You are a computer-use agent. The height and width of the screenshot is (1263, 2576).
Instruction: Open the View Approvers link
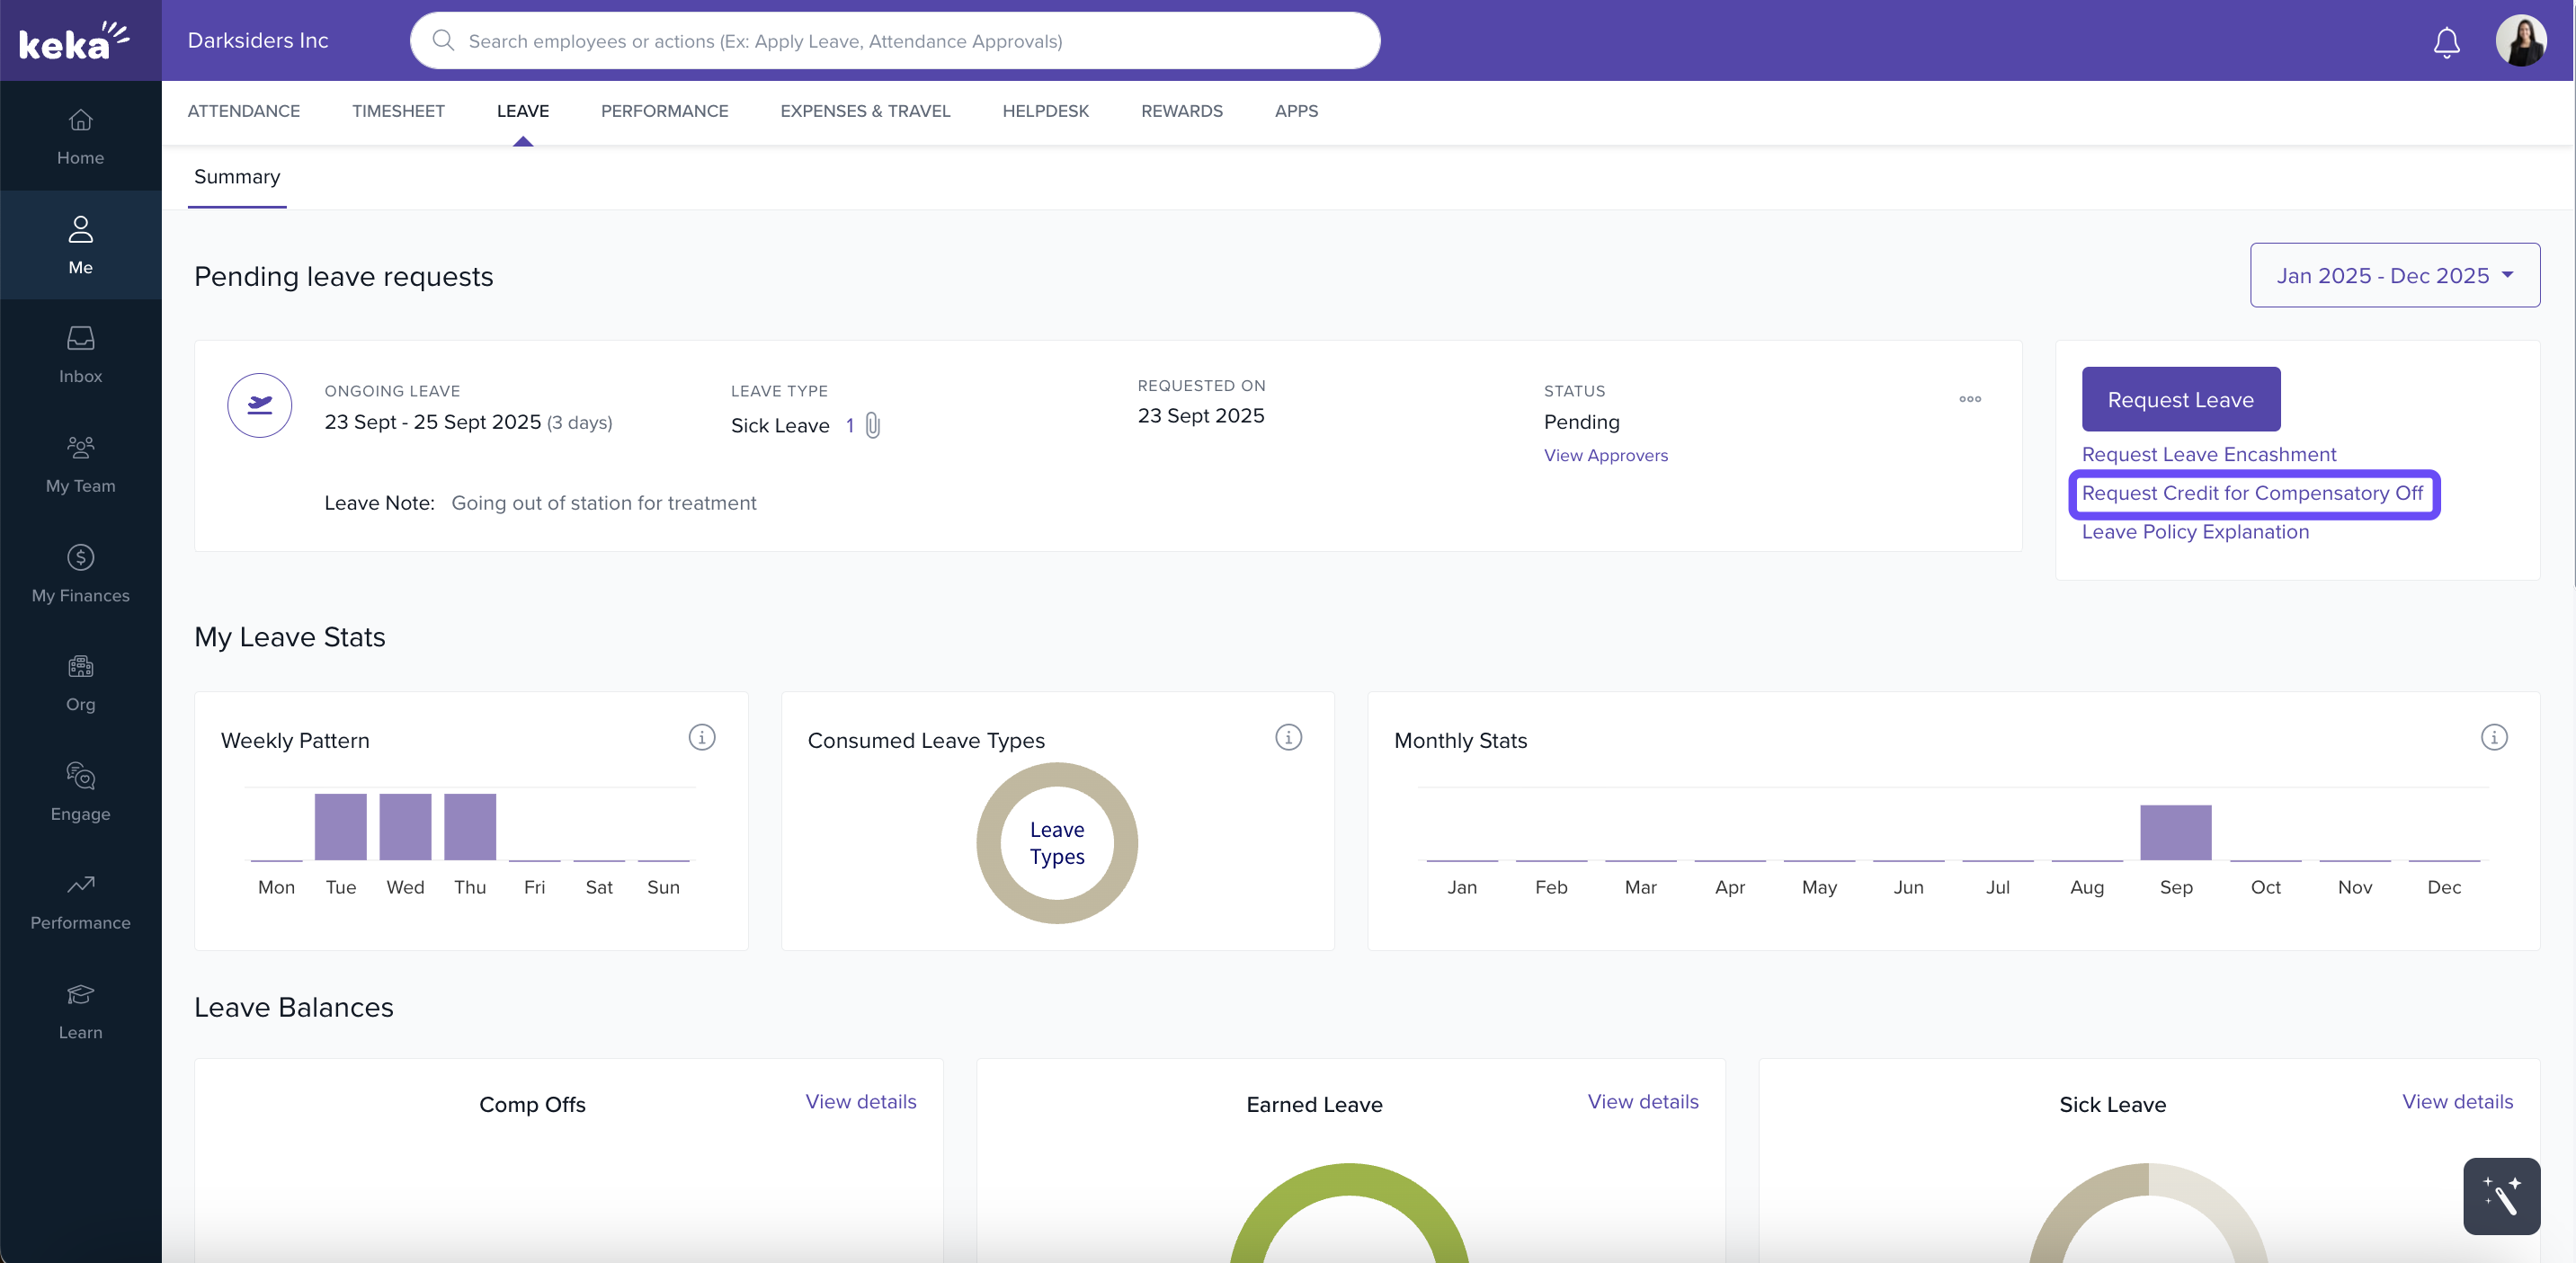click(x=1605, y=455)
